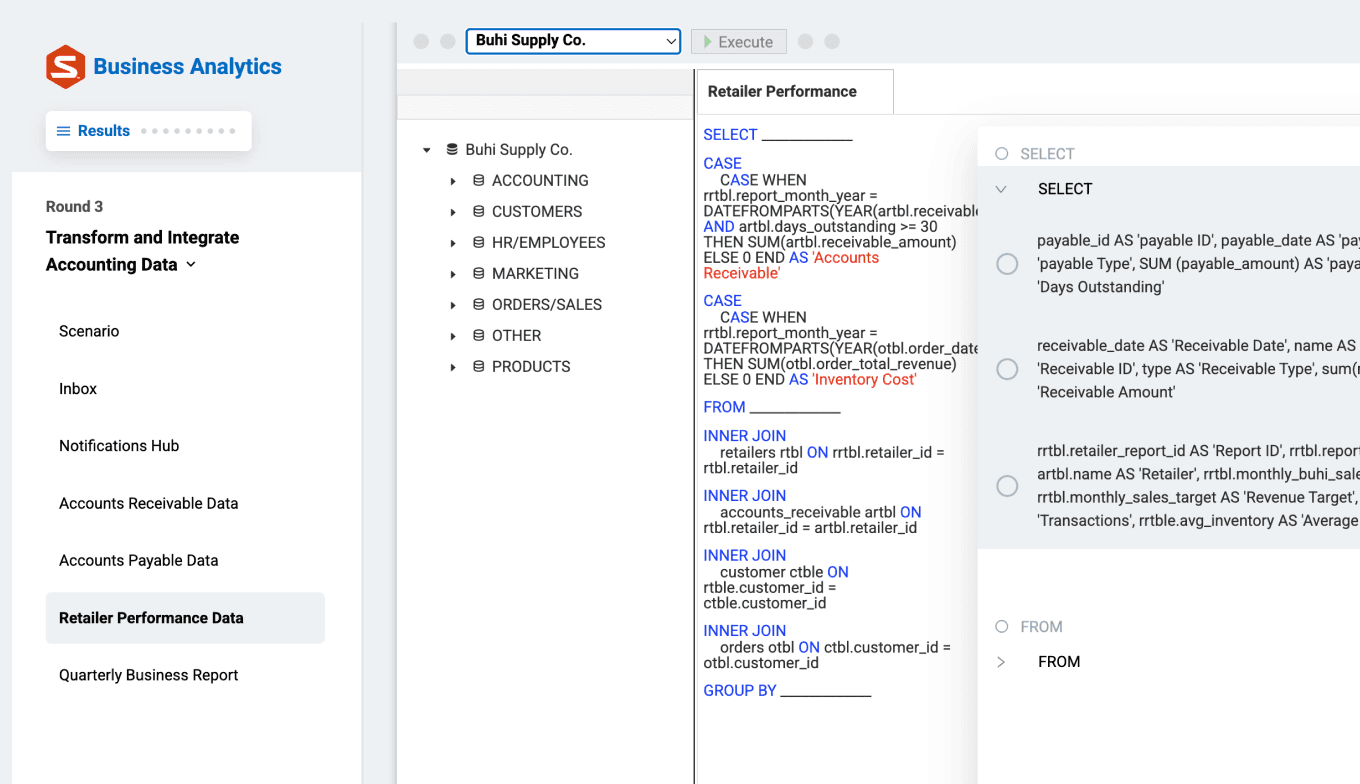Click the Buhi Supply Co. database icon
Viewport: 1360px width, 784px height.
[452, 150]
